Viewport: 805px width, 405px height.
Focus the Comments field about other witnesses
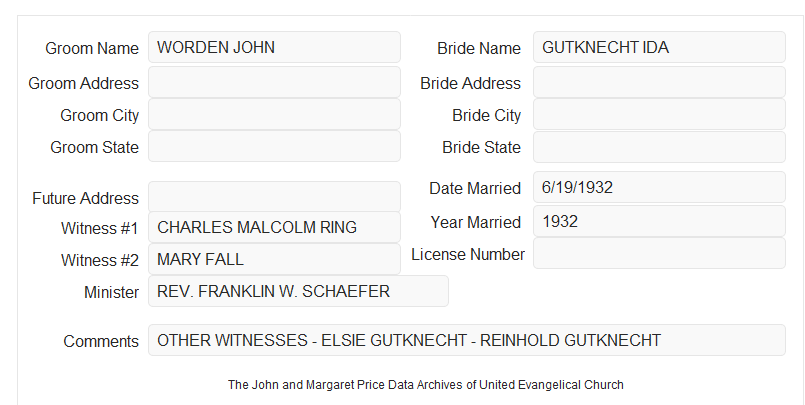coord(467,340)
